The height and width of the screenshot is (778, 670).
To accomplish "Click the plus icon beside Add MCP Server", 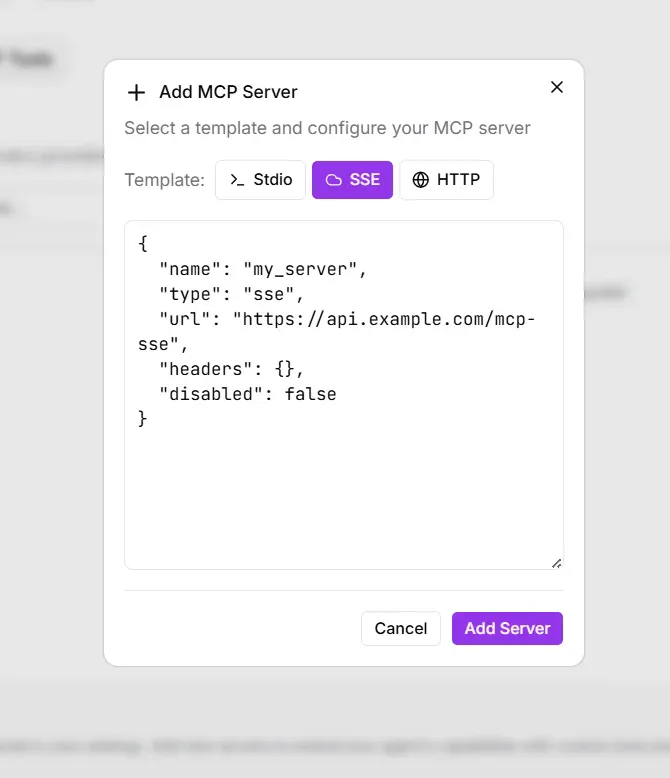I will (x=136, y=93).
